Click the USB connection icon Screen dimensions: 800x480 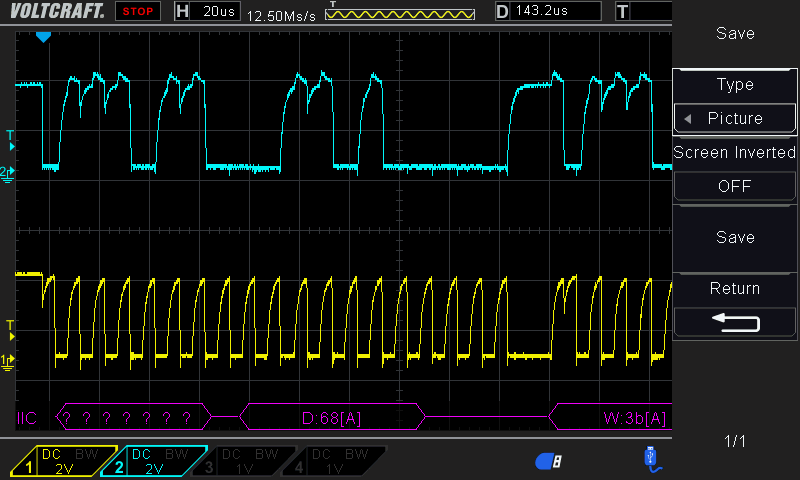pyautogui.click(x=650, y=458)
